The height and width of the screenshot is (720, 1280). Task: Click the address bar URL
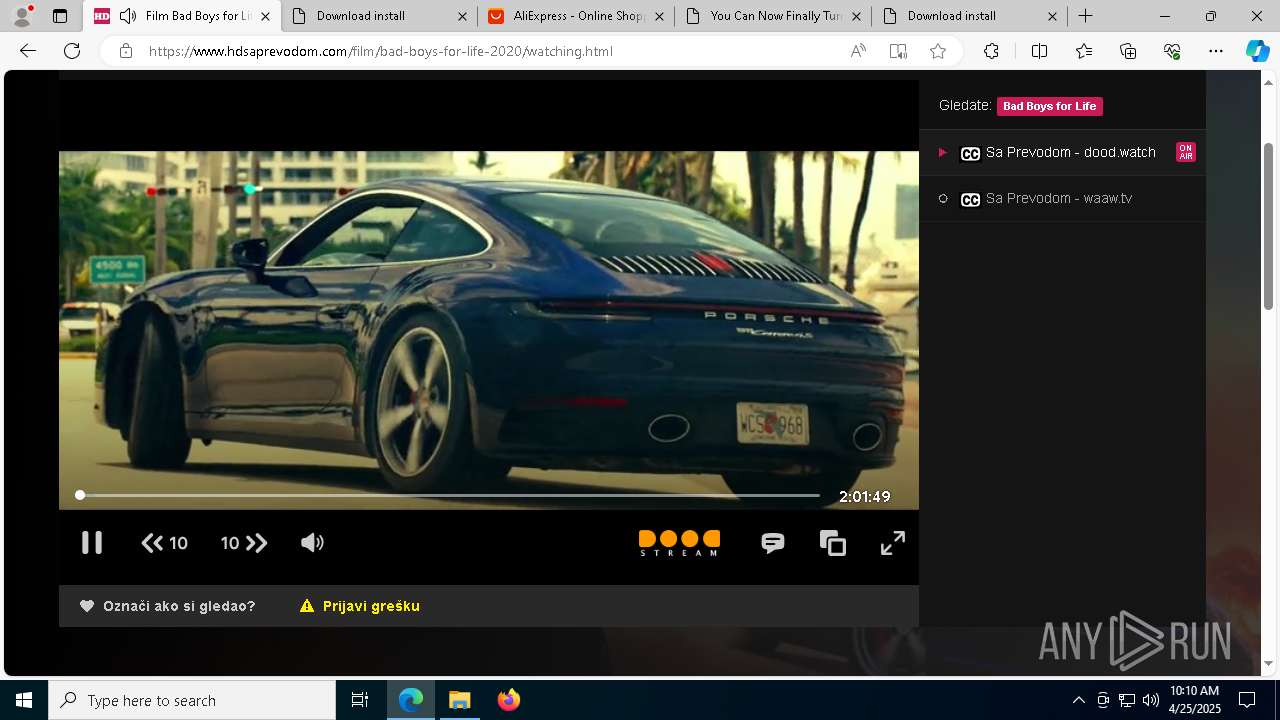point(380,51)
